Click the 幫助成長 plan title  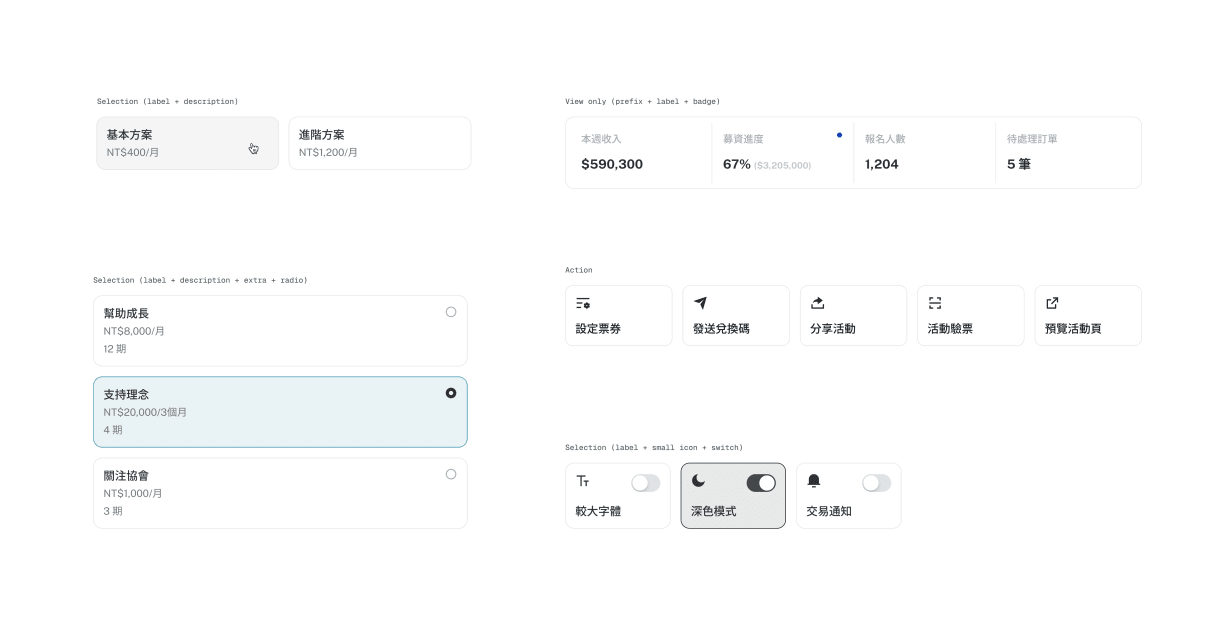126,313
